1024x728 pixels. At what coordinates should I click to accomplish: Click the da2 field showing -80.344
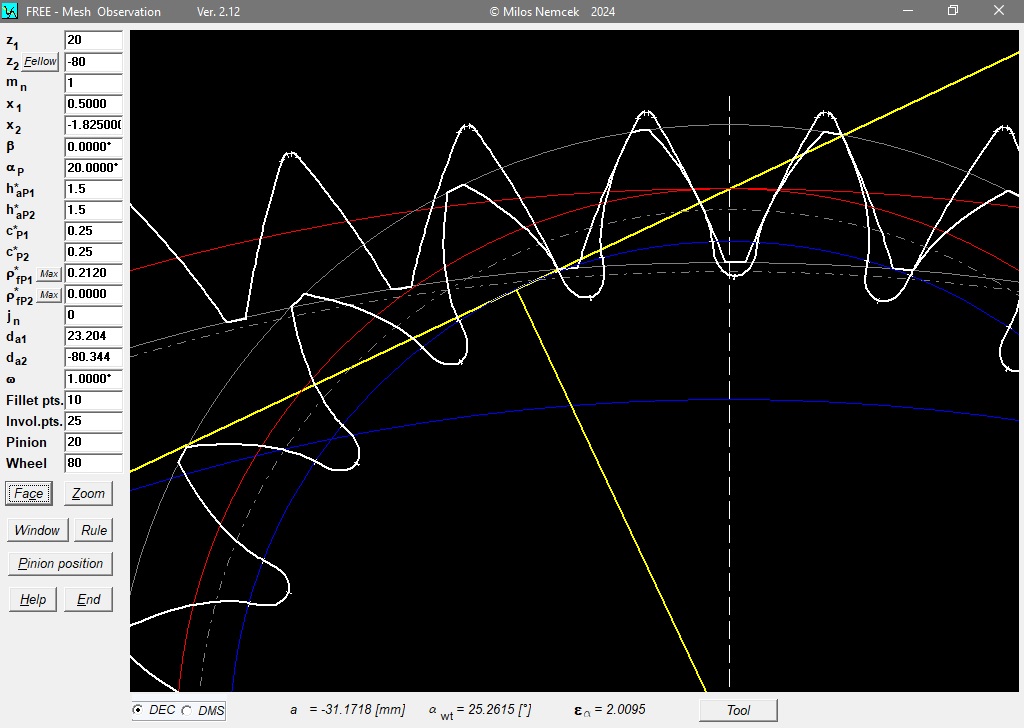pyautogui.click(x=93, y=357)
